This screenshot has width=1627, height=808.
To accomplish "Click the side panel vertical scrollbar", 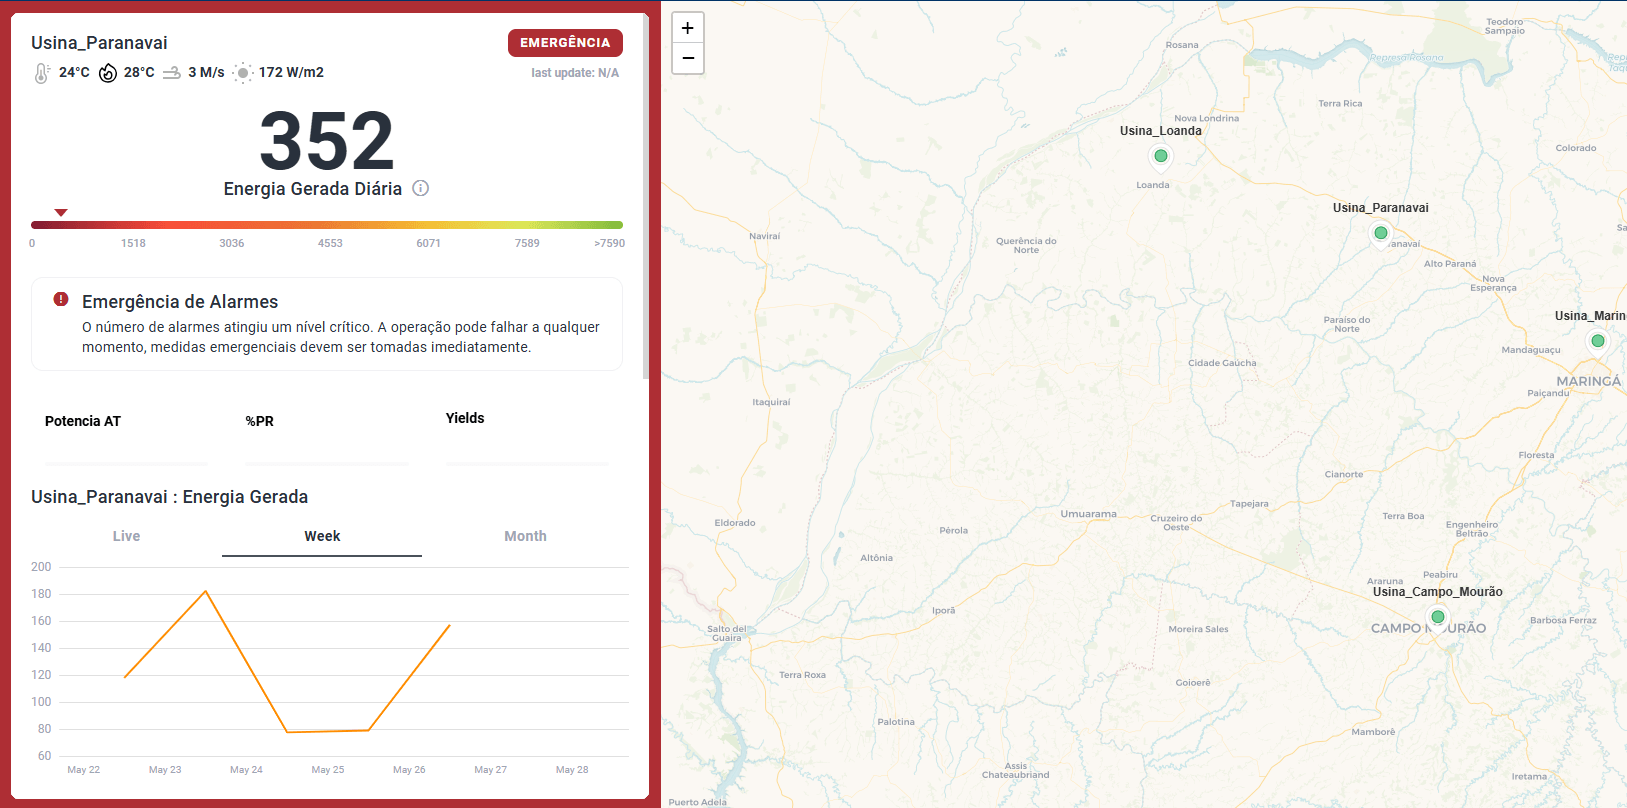I will (x=646, y=200).
